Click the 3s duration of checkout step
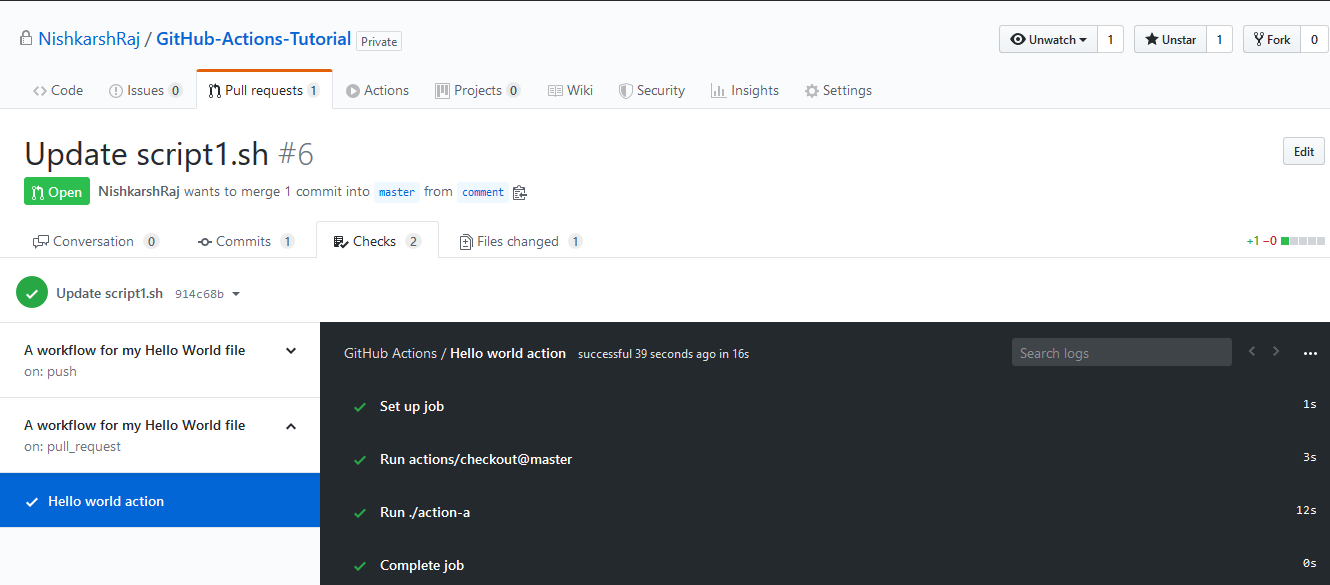The height and width of the screenshot is (585, 1330). 1310,457
